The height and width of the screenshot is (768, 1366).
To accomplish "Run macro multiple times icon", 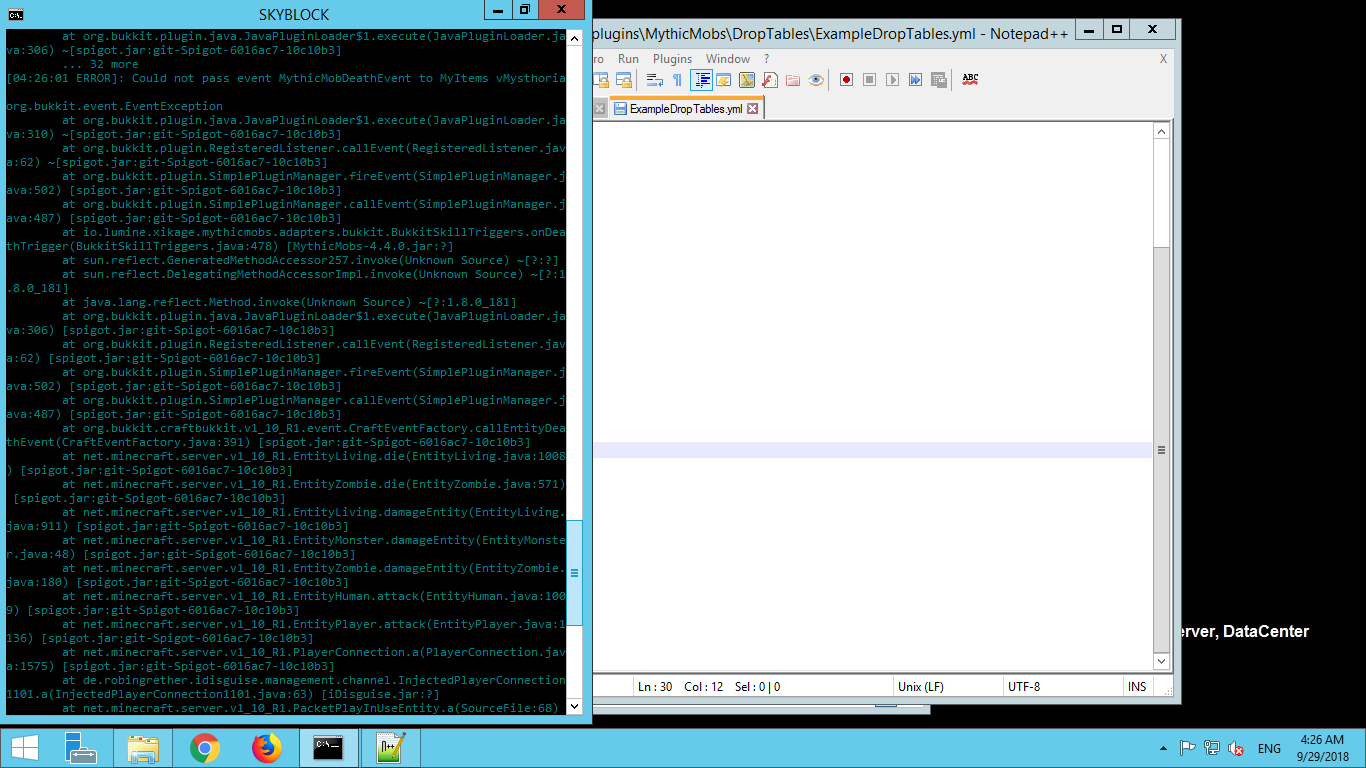I will point(915,80).
